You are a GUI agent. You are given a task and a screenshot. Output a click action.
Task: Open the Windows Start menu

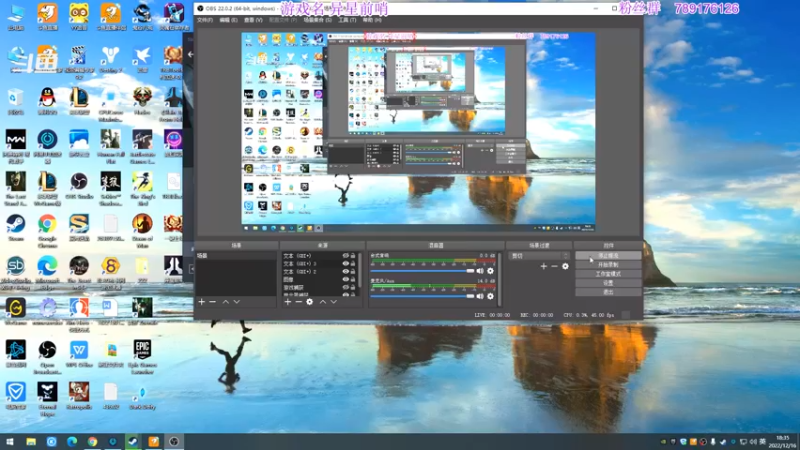(x=10, y=442)
